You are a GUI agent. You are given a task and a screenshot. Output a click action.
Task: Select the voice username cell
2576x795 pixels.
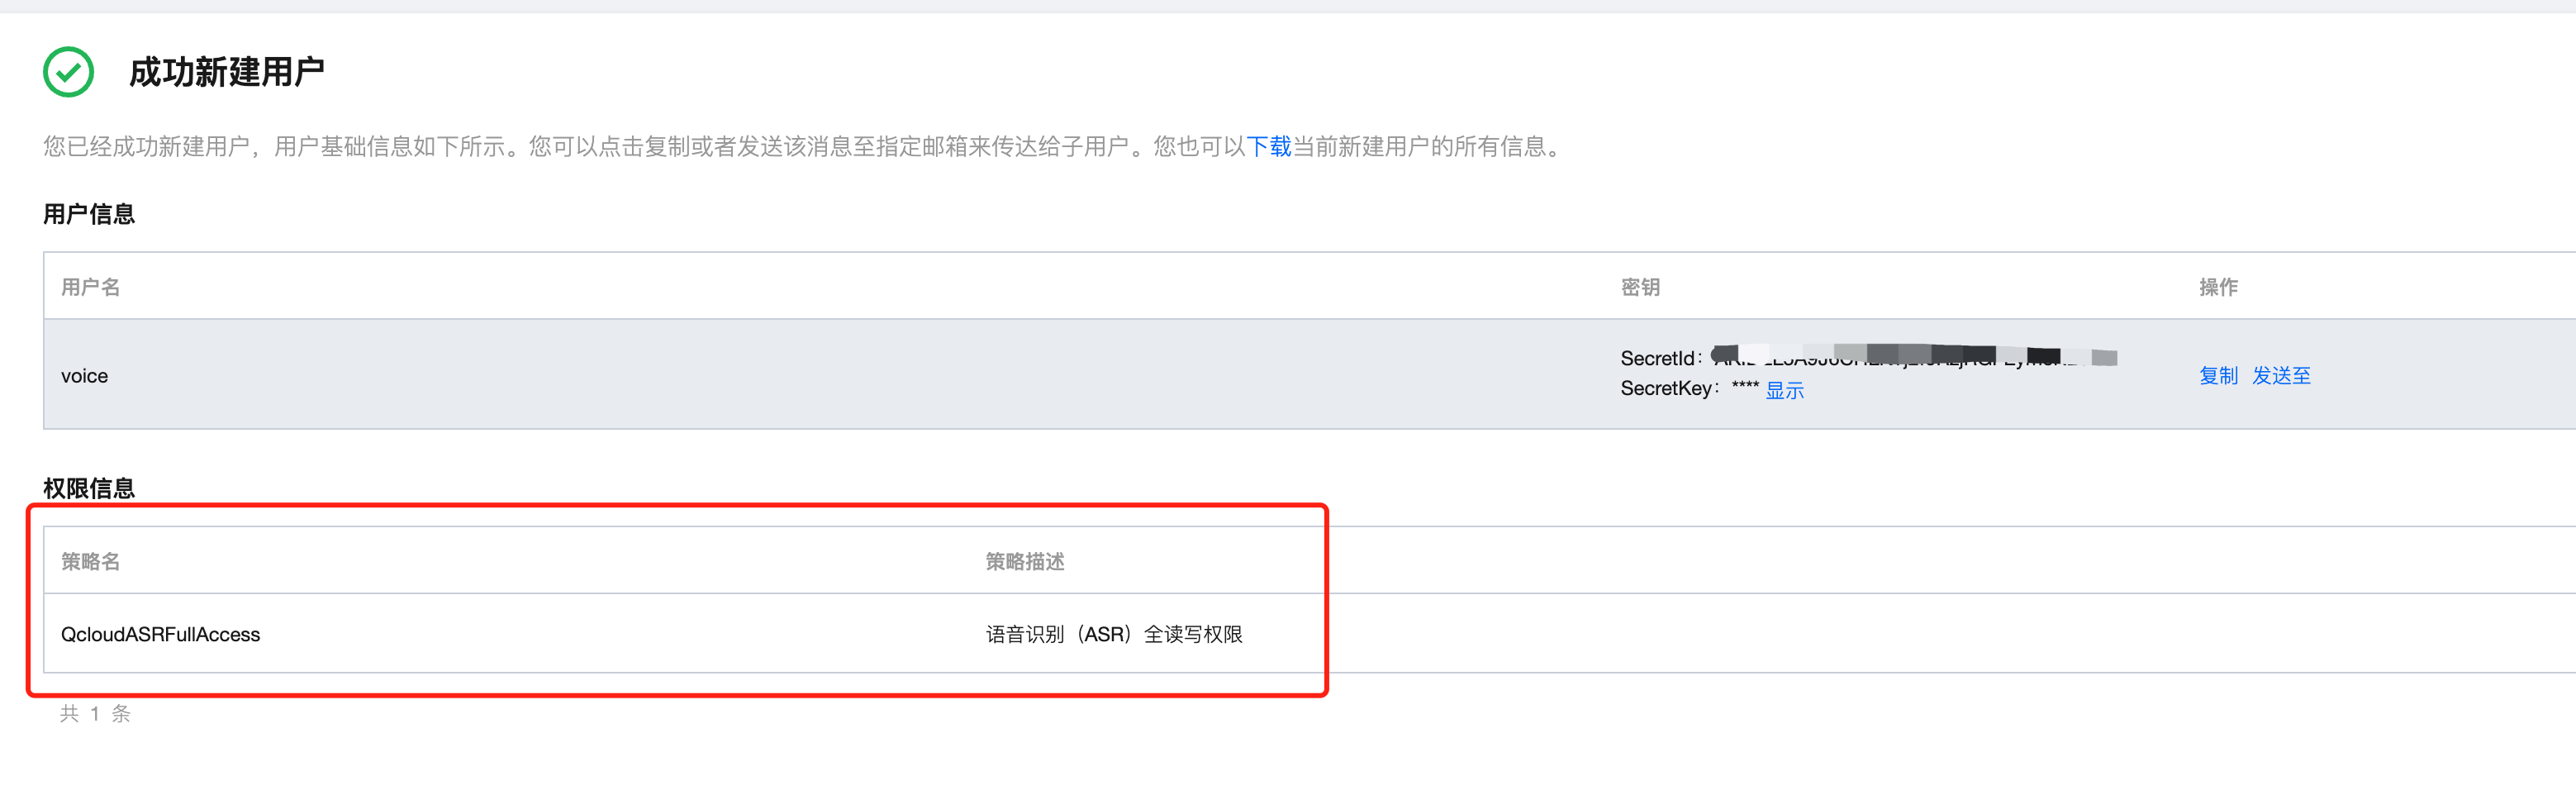[85, 376]
